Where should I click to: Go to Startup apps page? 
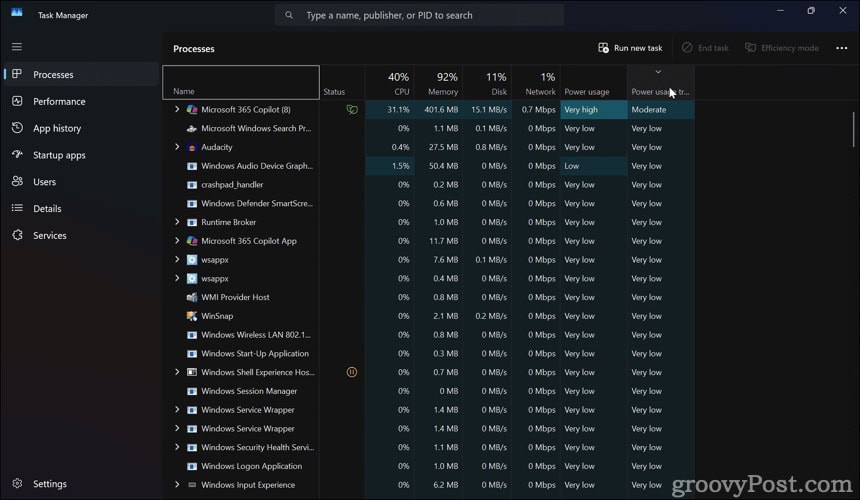[81, 155]
